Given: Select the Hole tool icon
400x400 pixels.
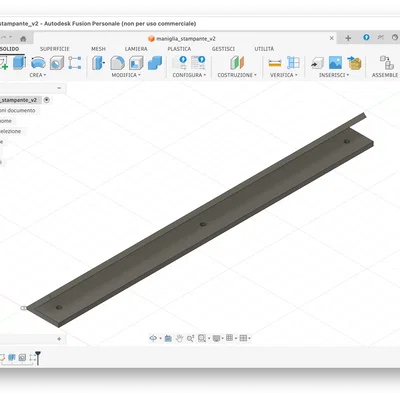Looking at the screenshot, I should pos(57,63).
